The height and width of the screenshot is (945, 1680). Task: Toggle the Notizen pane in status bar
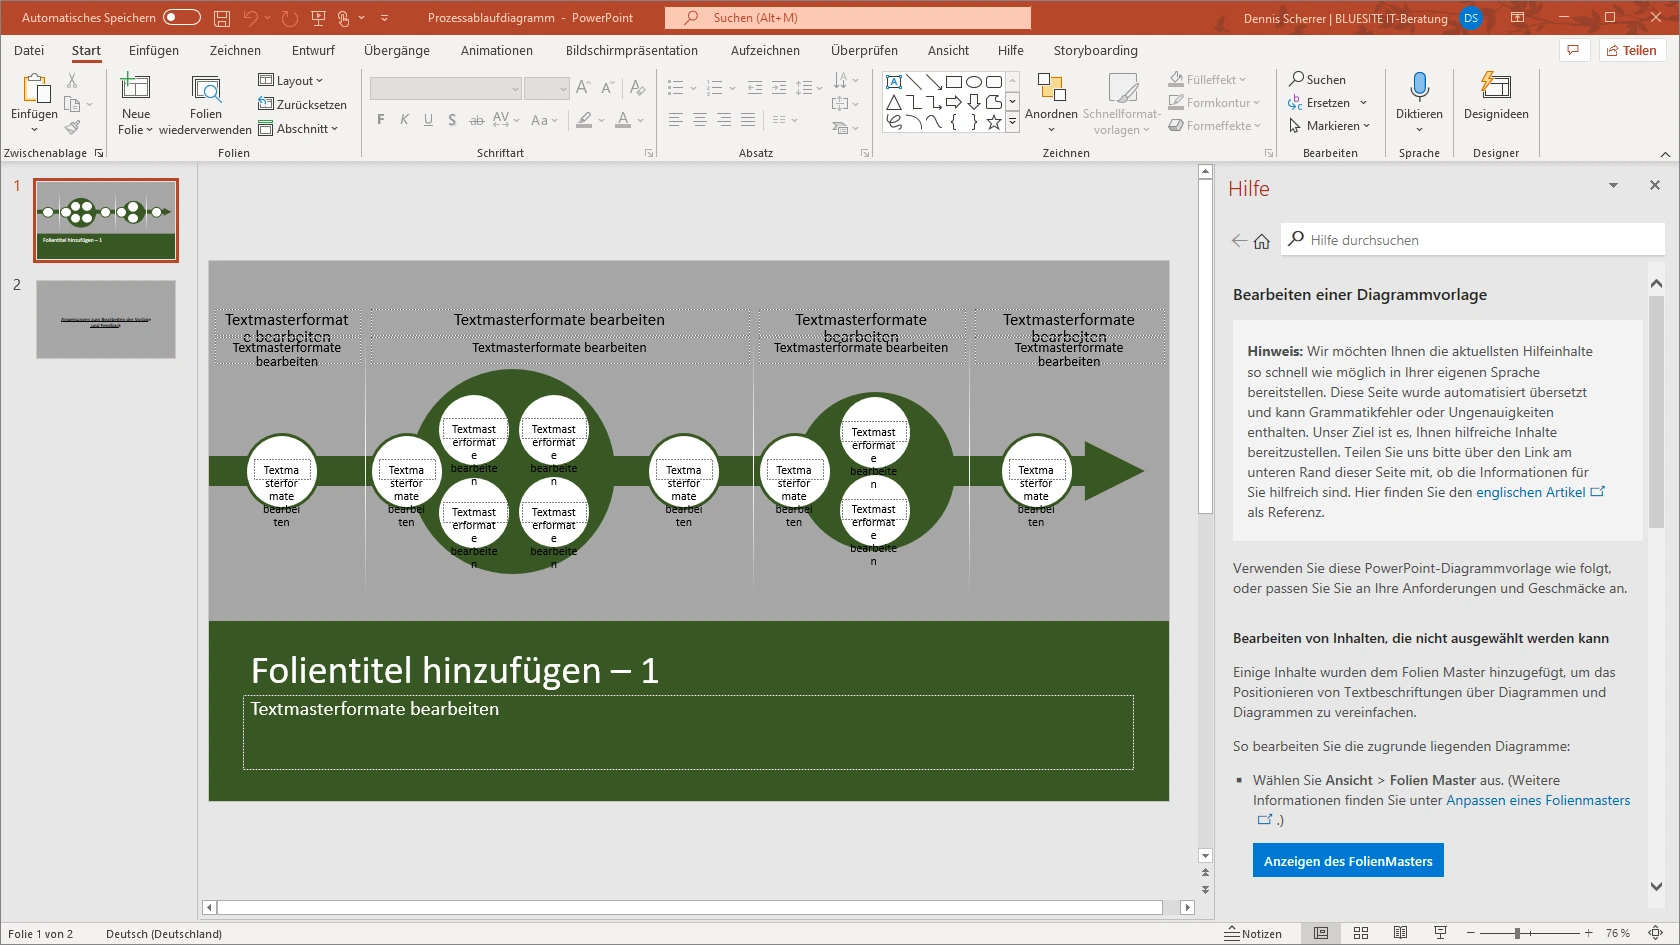pos(1253,933)
